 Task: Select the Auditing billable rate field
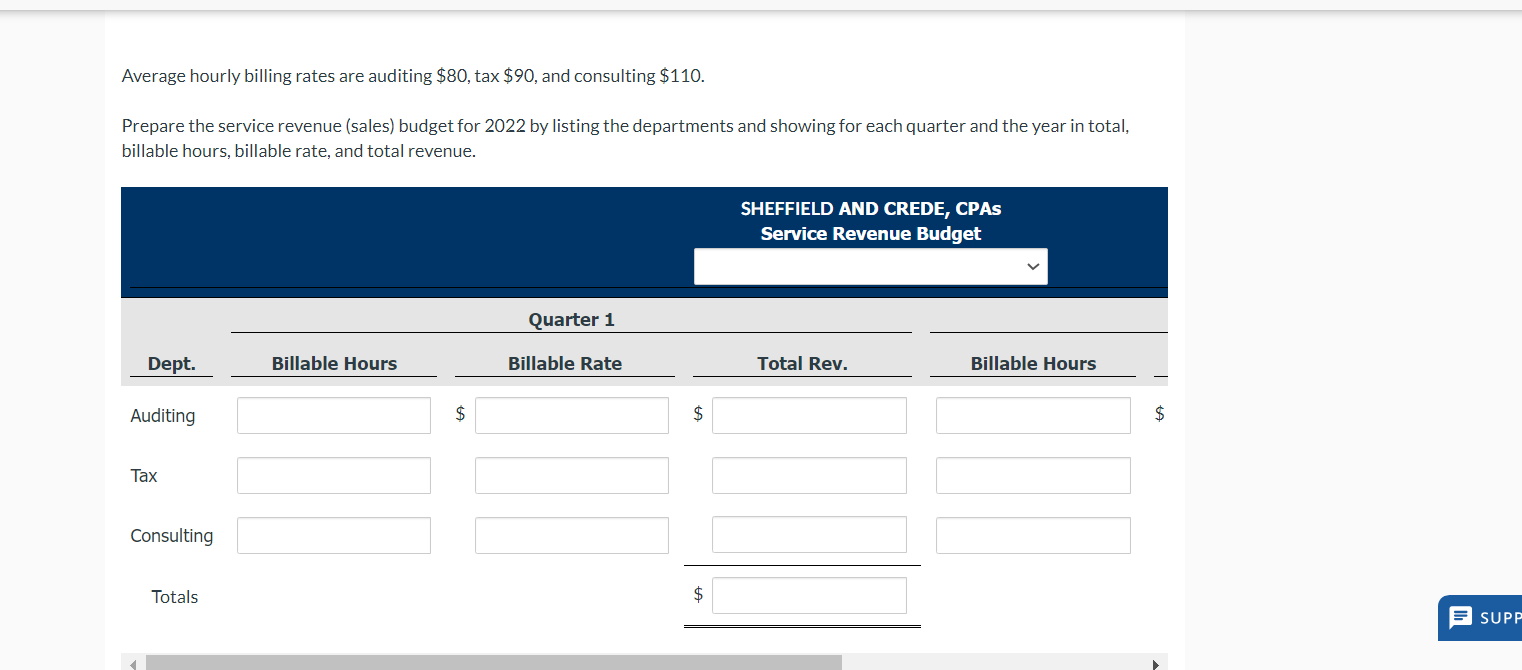[572, 415]
